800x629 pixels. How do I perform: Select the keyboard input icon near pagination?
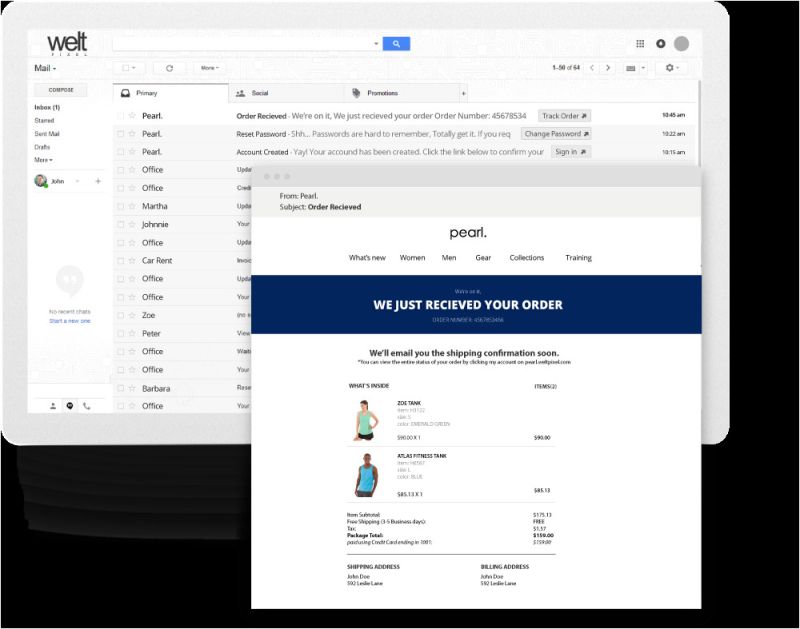coord(633,68)
